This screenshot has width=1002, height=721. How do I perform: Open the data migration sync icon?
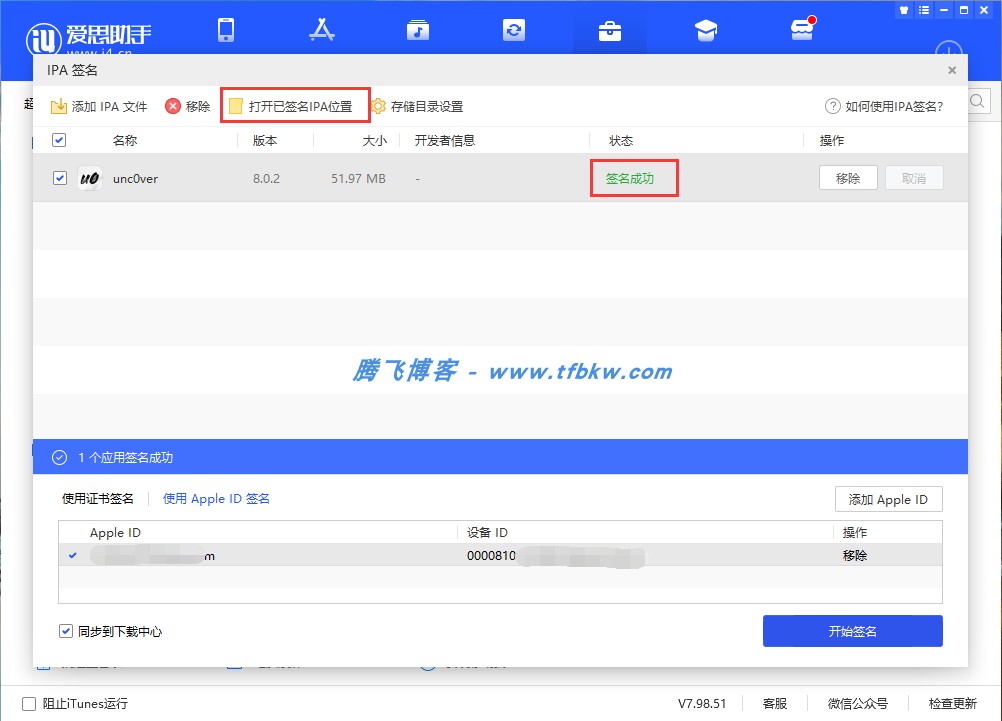pos(513,30)
